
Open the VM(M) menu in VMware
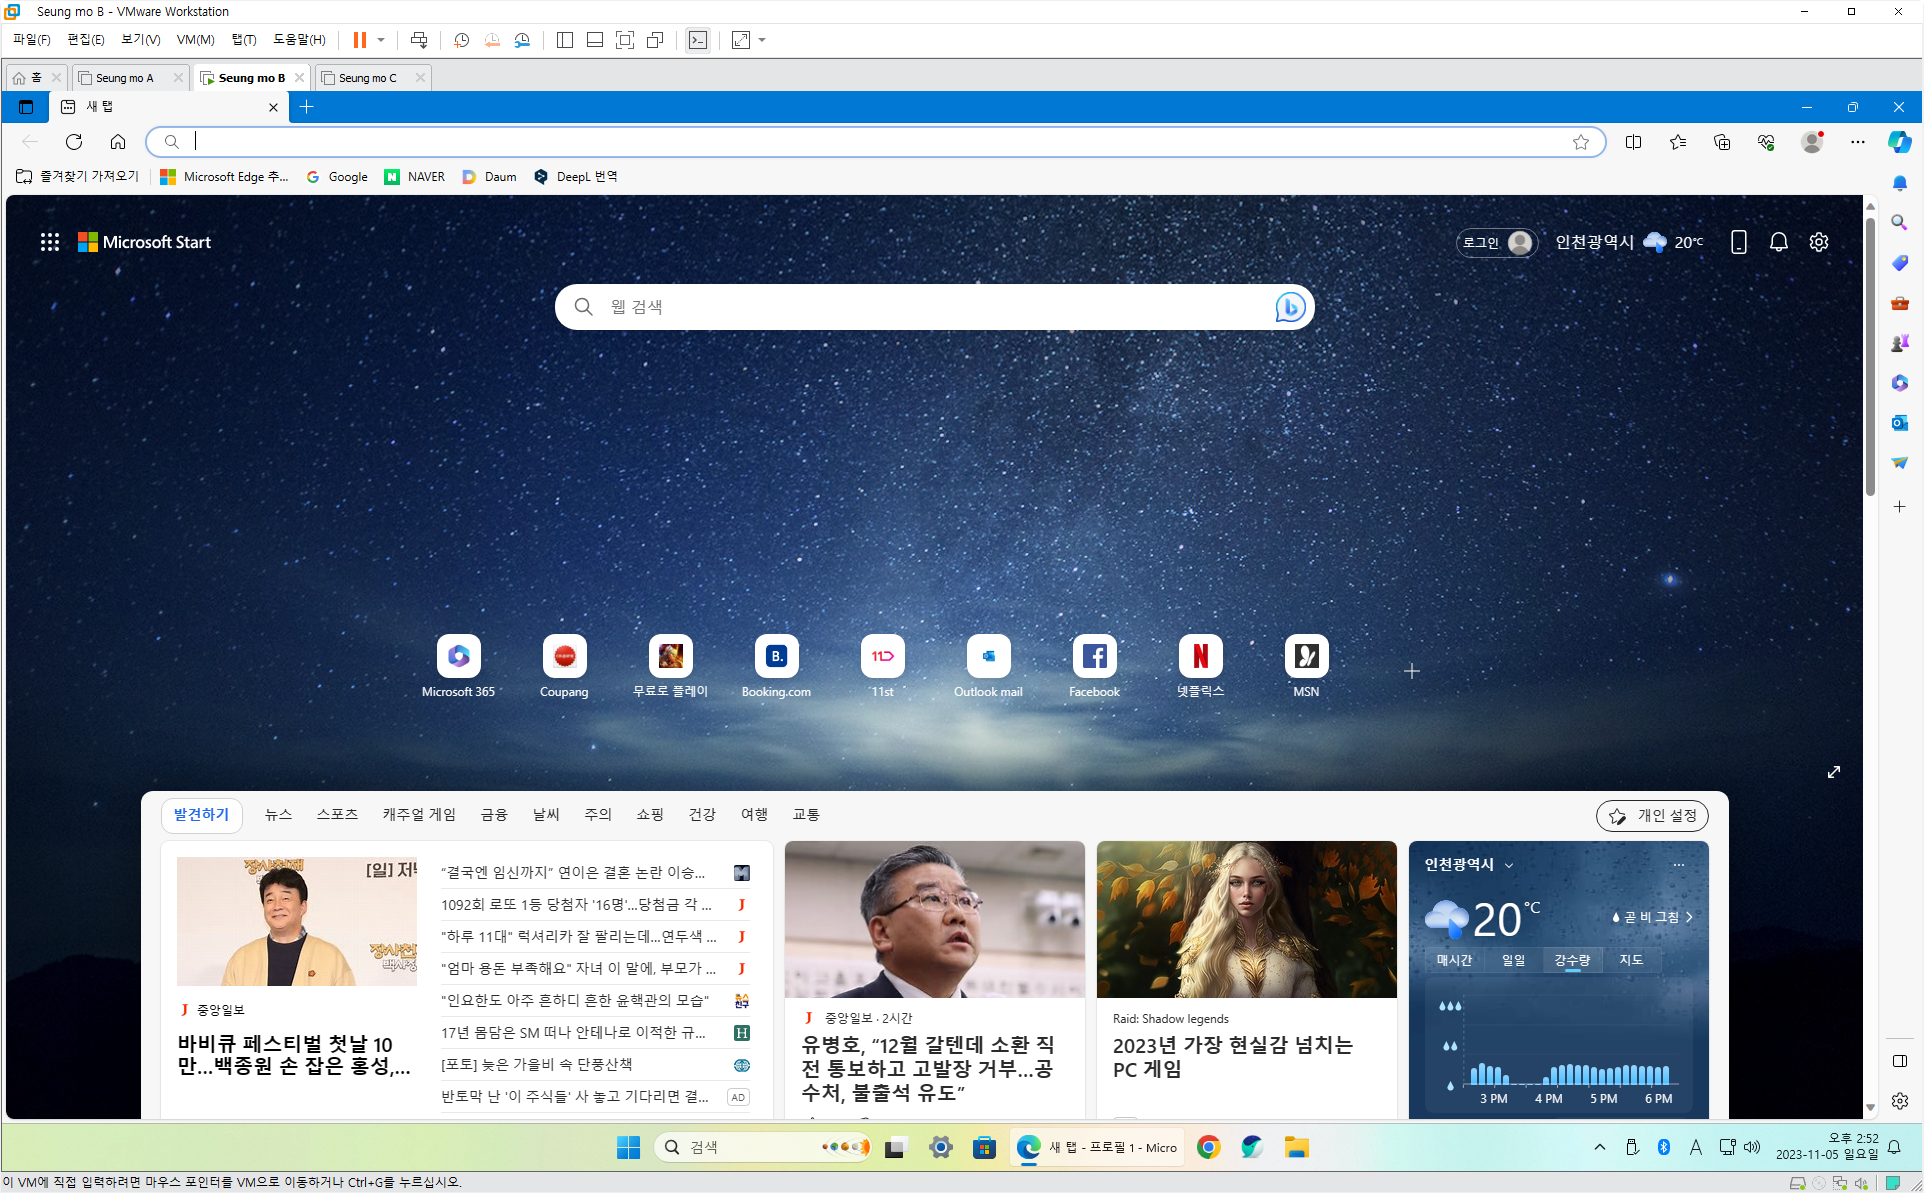pos(195,40)
